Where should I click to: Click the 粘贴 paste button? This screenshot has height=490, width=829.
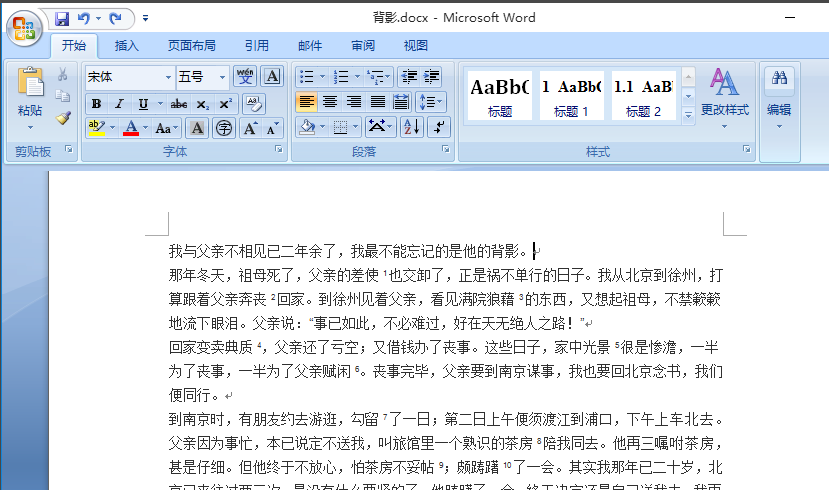(x=30, y=99)
